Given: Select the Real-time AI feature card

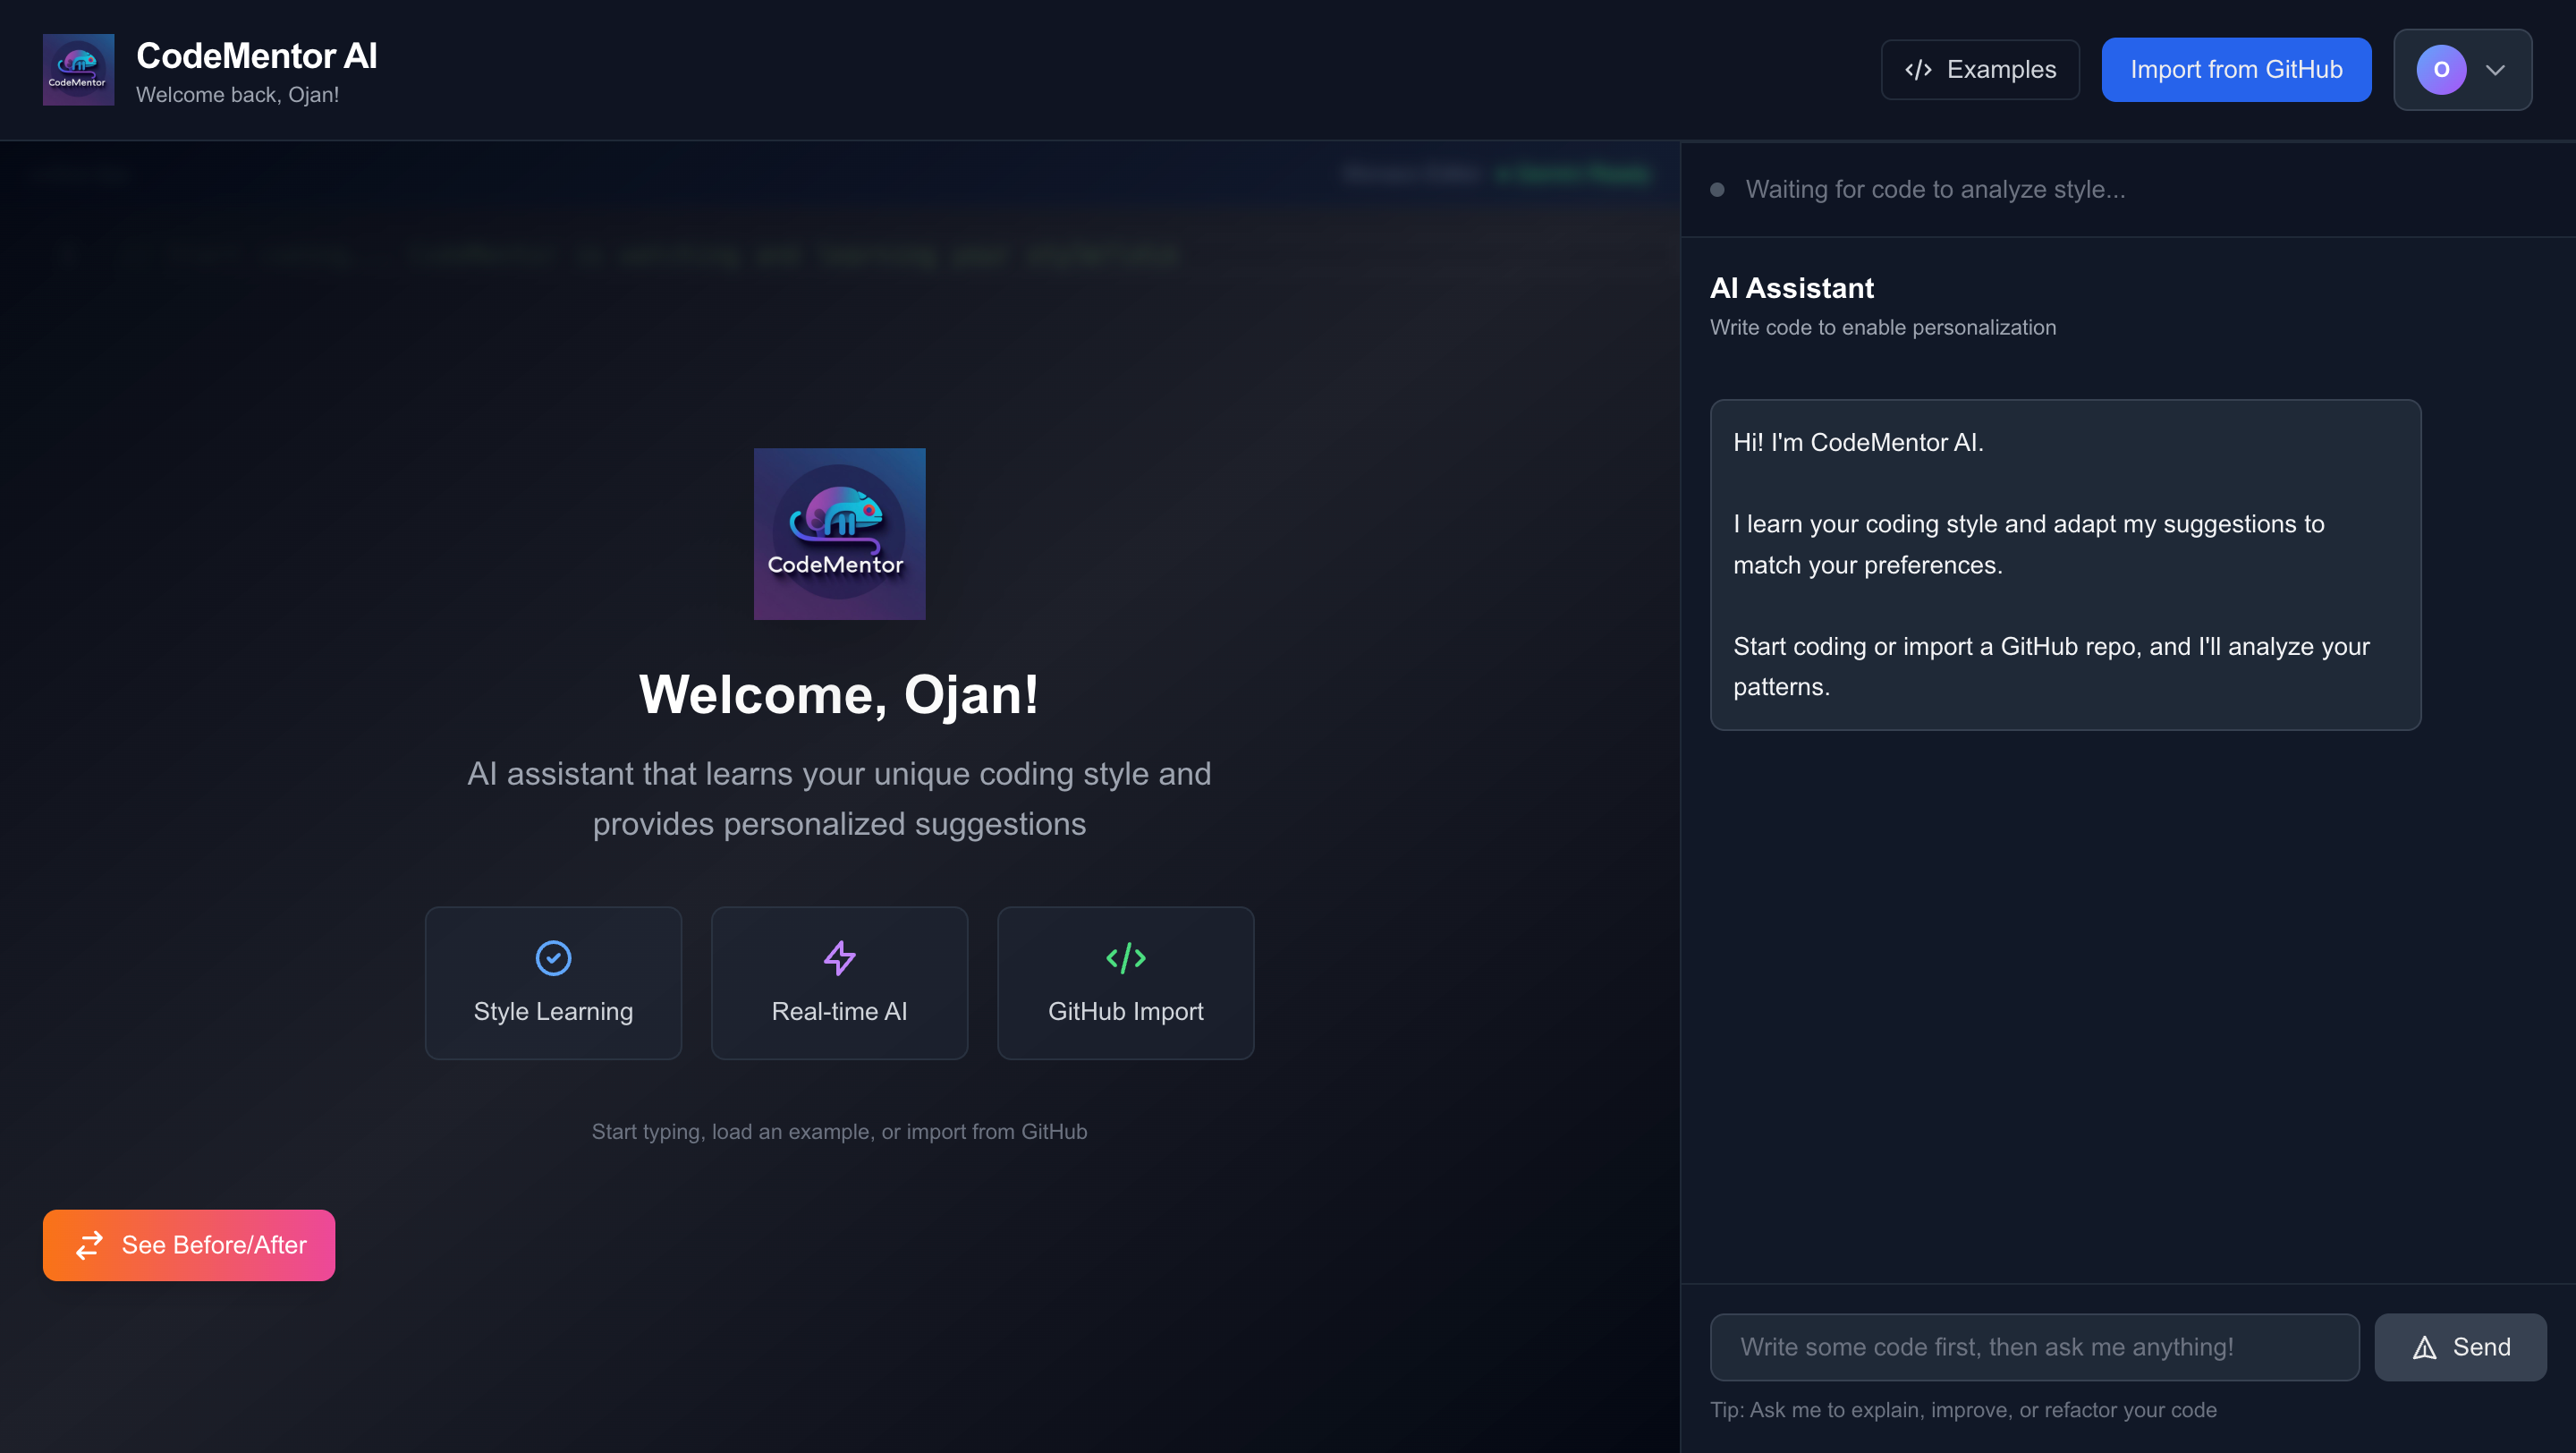Looking at the screenshot, I should 839,982.
